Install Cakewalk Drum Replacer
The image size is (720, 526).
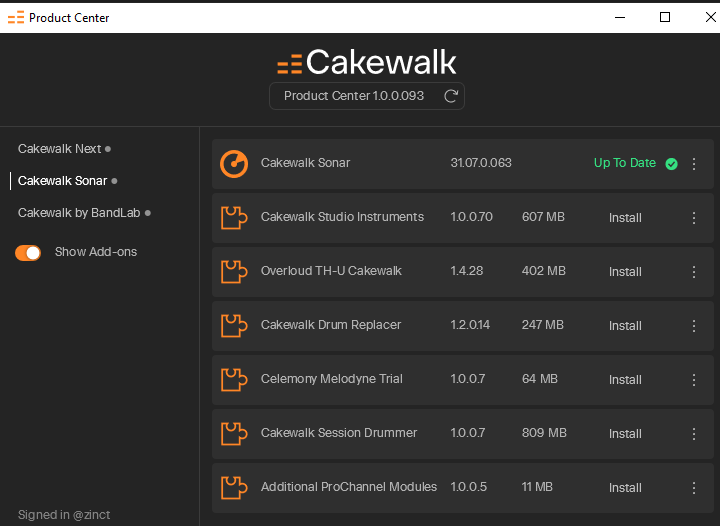(625, 325)
